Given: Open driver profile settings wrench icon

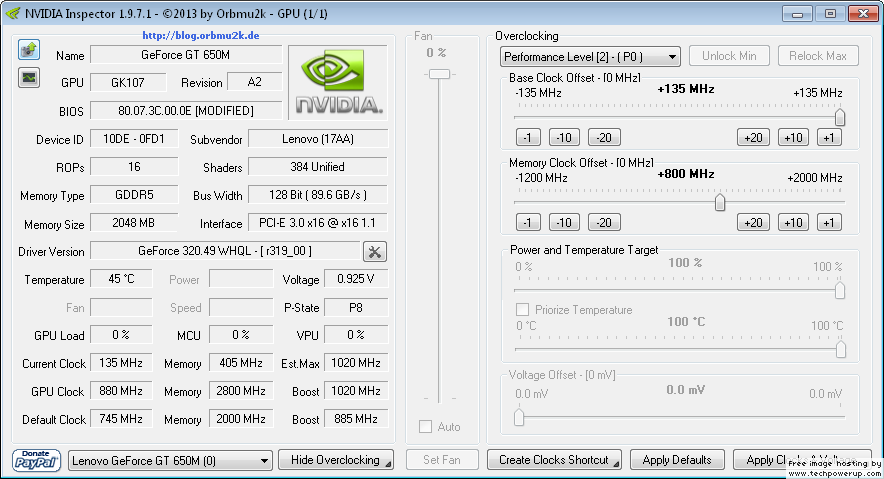Looking at the screenshot, I should 375,251.
